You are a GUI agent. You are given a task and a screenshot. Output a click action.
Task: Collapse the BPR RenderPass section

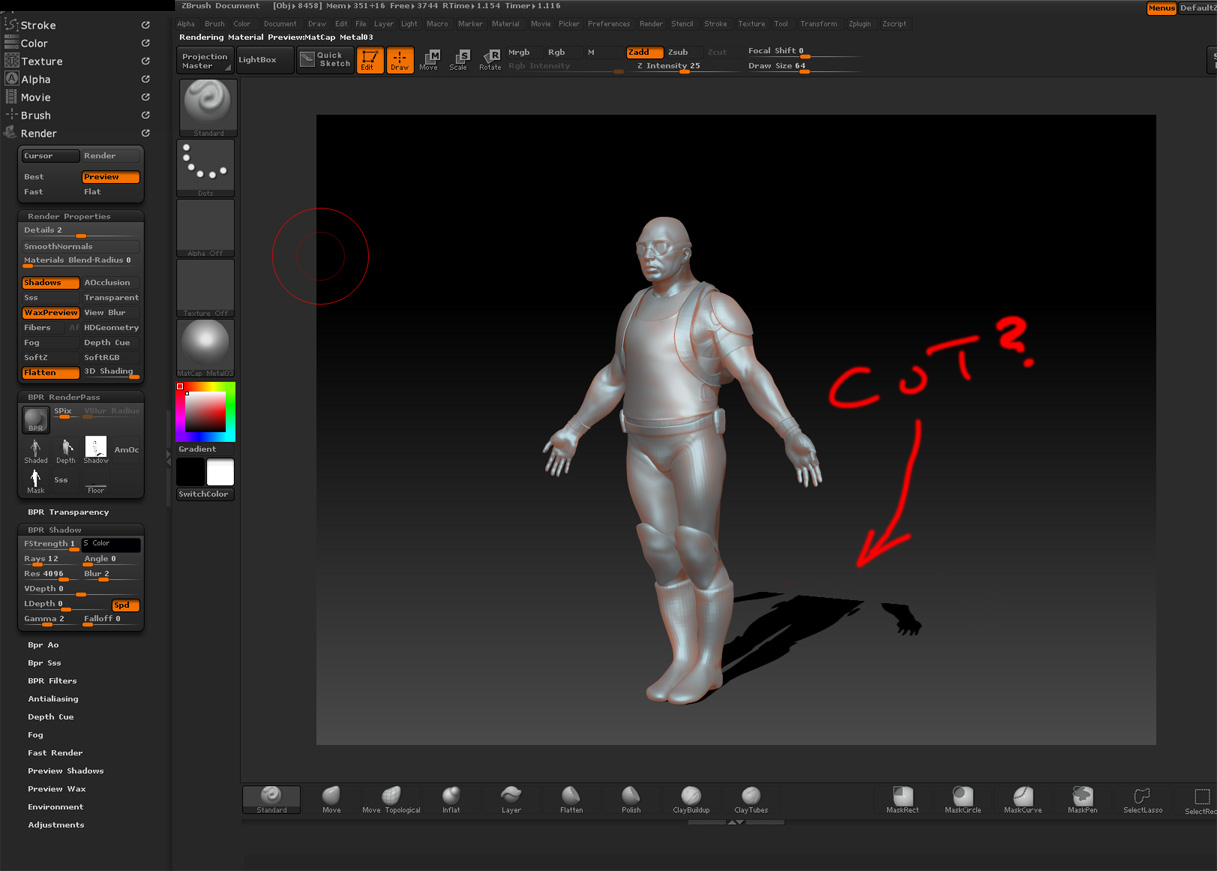pos(64,397)
